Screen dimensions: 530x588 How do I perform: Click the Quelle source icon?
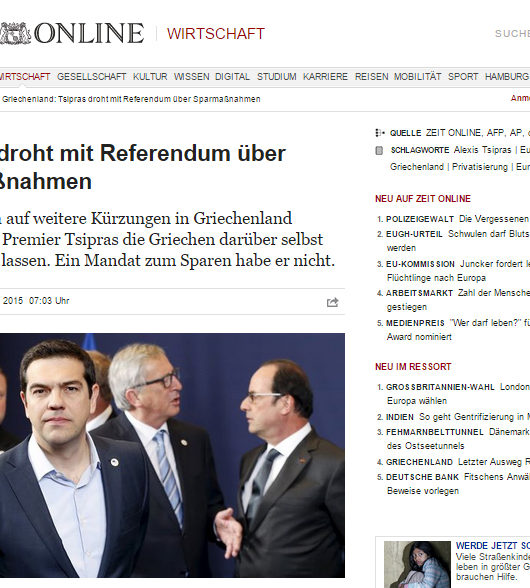pyautogui.click(x=380, y=133)
